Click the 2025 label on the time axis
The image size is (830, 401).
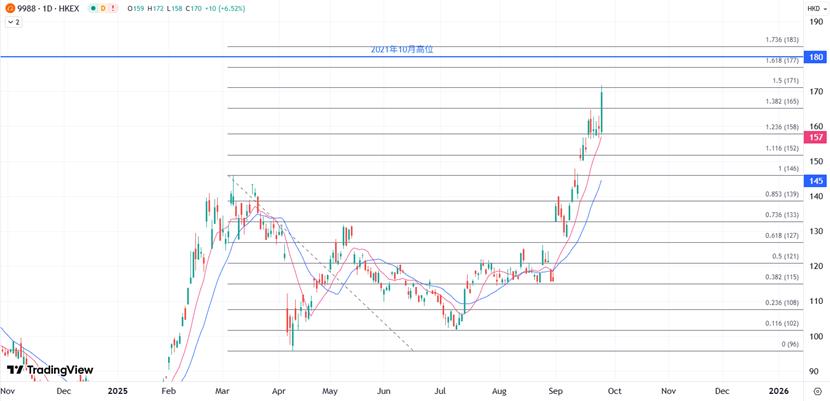pos(118,393)
